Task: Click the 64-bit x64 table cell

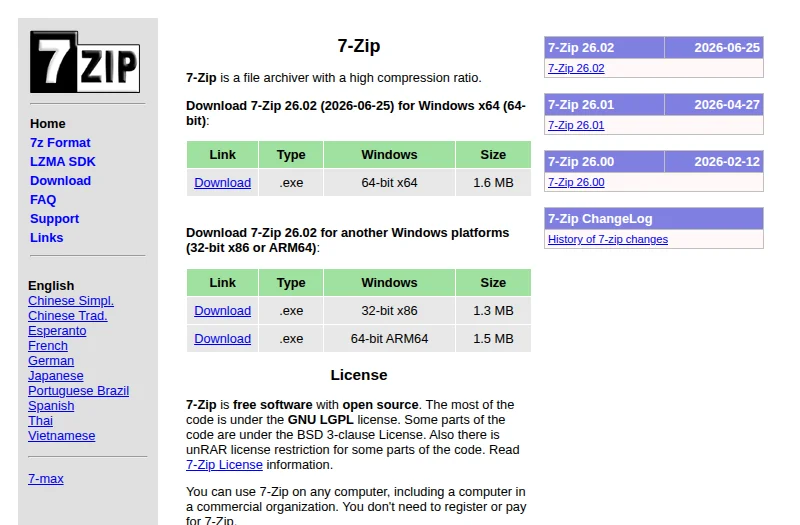Action: click(389, 183)
